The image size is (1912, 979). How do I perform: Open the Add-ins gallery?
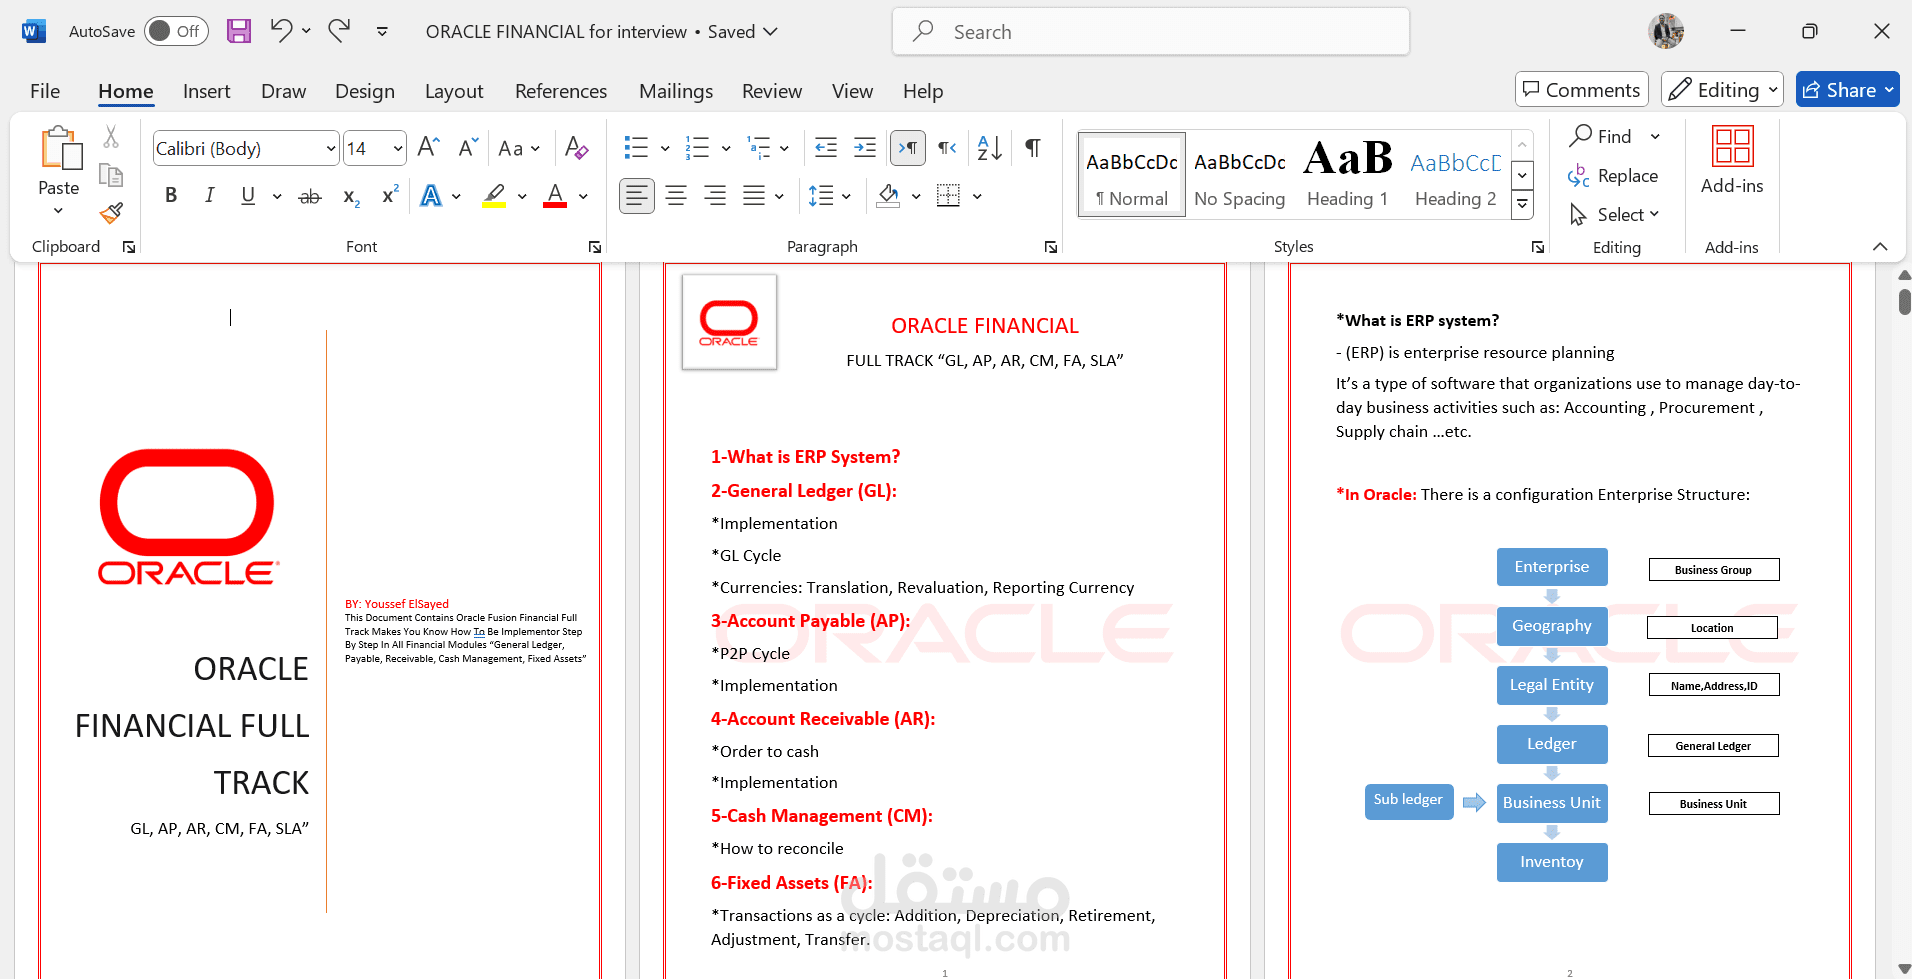[1732, 160]
